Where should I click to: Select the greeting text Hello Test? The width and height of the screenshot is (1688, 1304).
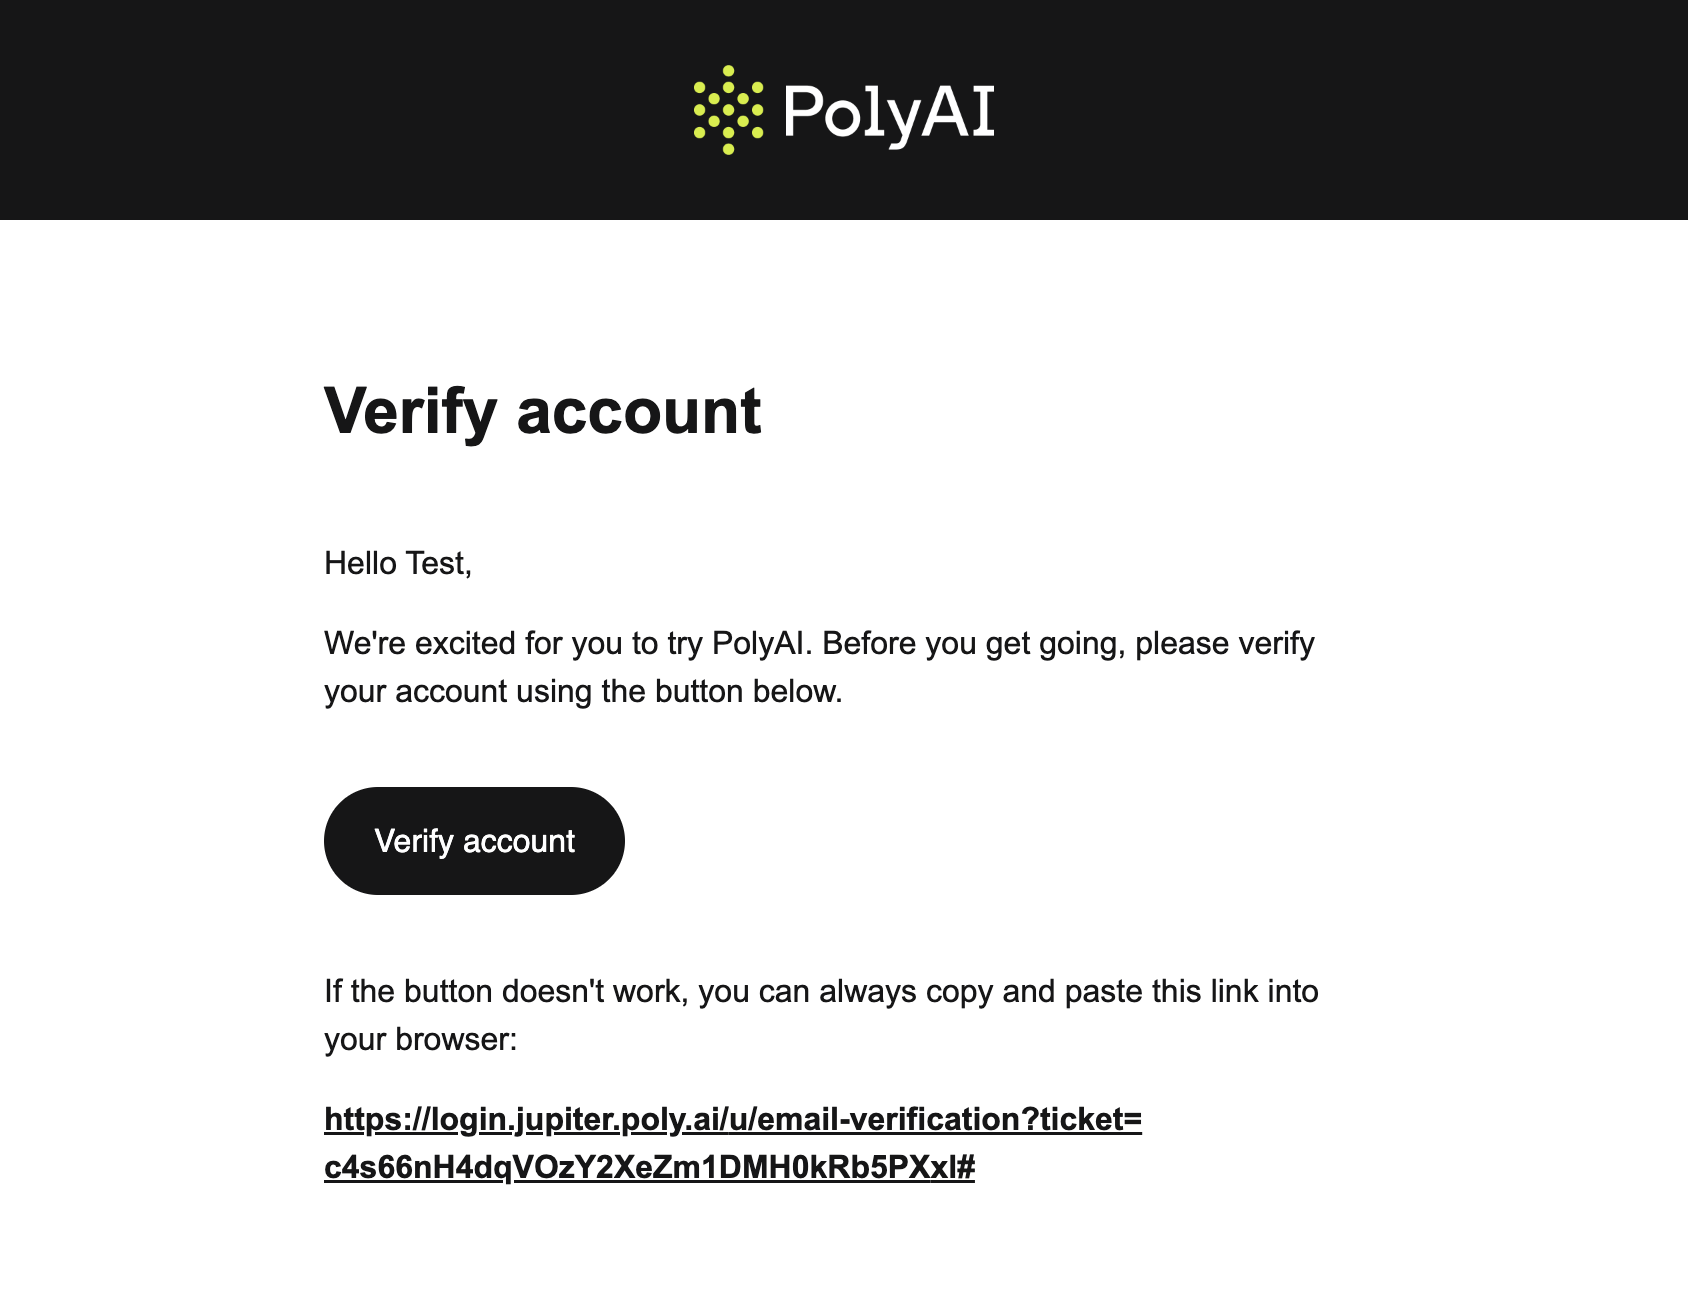[x=399, y=562]
